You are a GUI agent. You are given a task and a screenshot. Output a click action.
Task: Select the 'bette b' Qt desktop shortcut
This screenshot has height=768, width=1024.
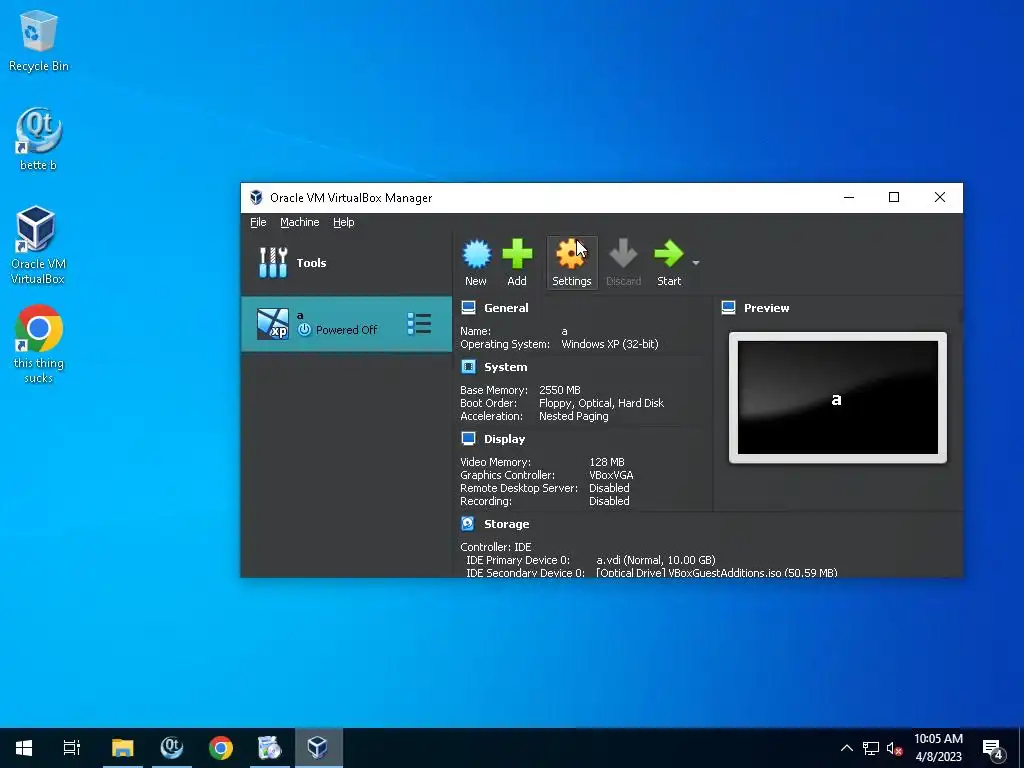[39, 139]
